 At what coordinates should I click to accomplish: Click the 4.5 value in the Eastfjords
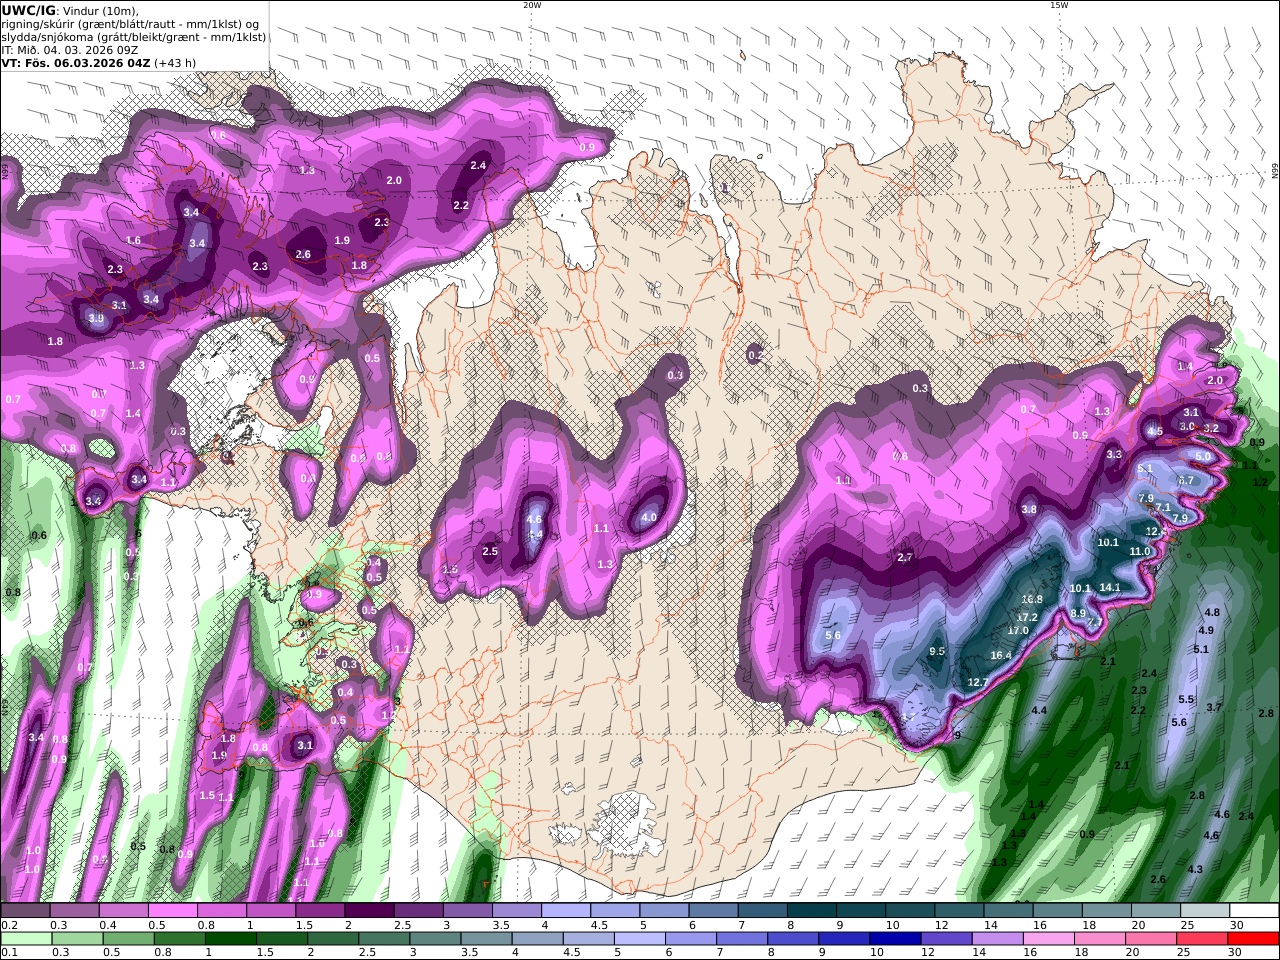pyautogui.click(x=1155, y=431)
